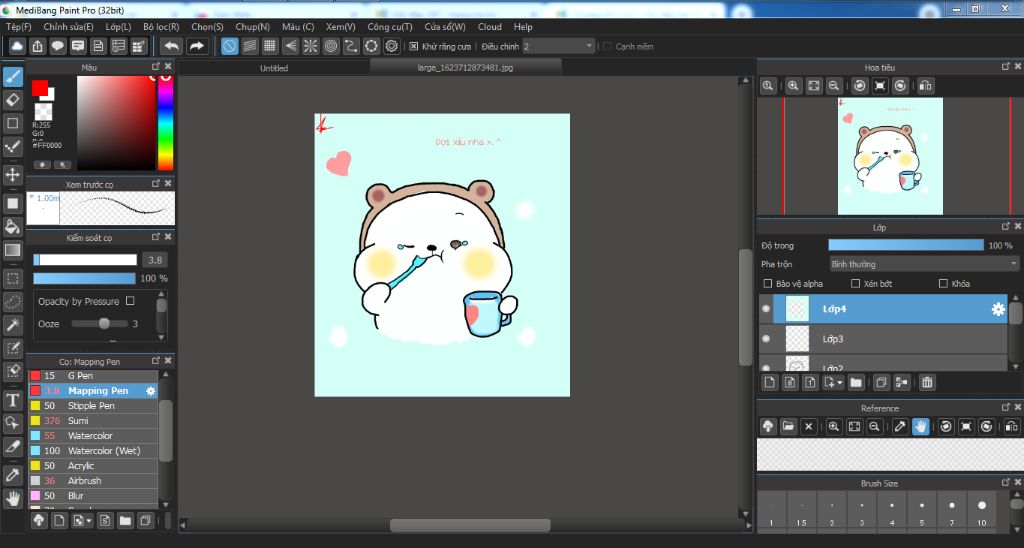
Task: Open reference image with folder icon
Action: click(x=788, y=427)
